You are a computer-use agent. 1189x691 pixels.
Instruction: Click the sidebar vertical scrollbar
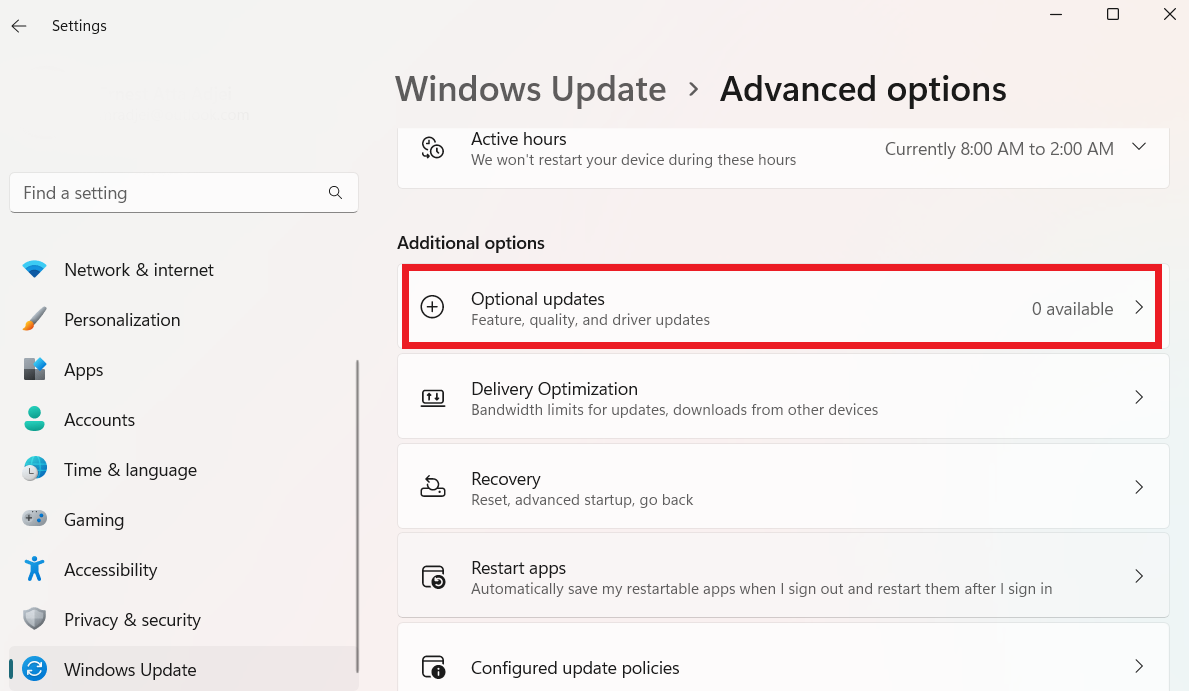point(357,500)
